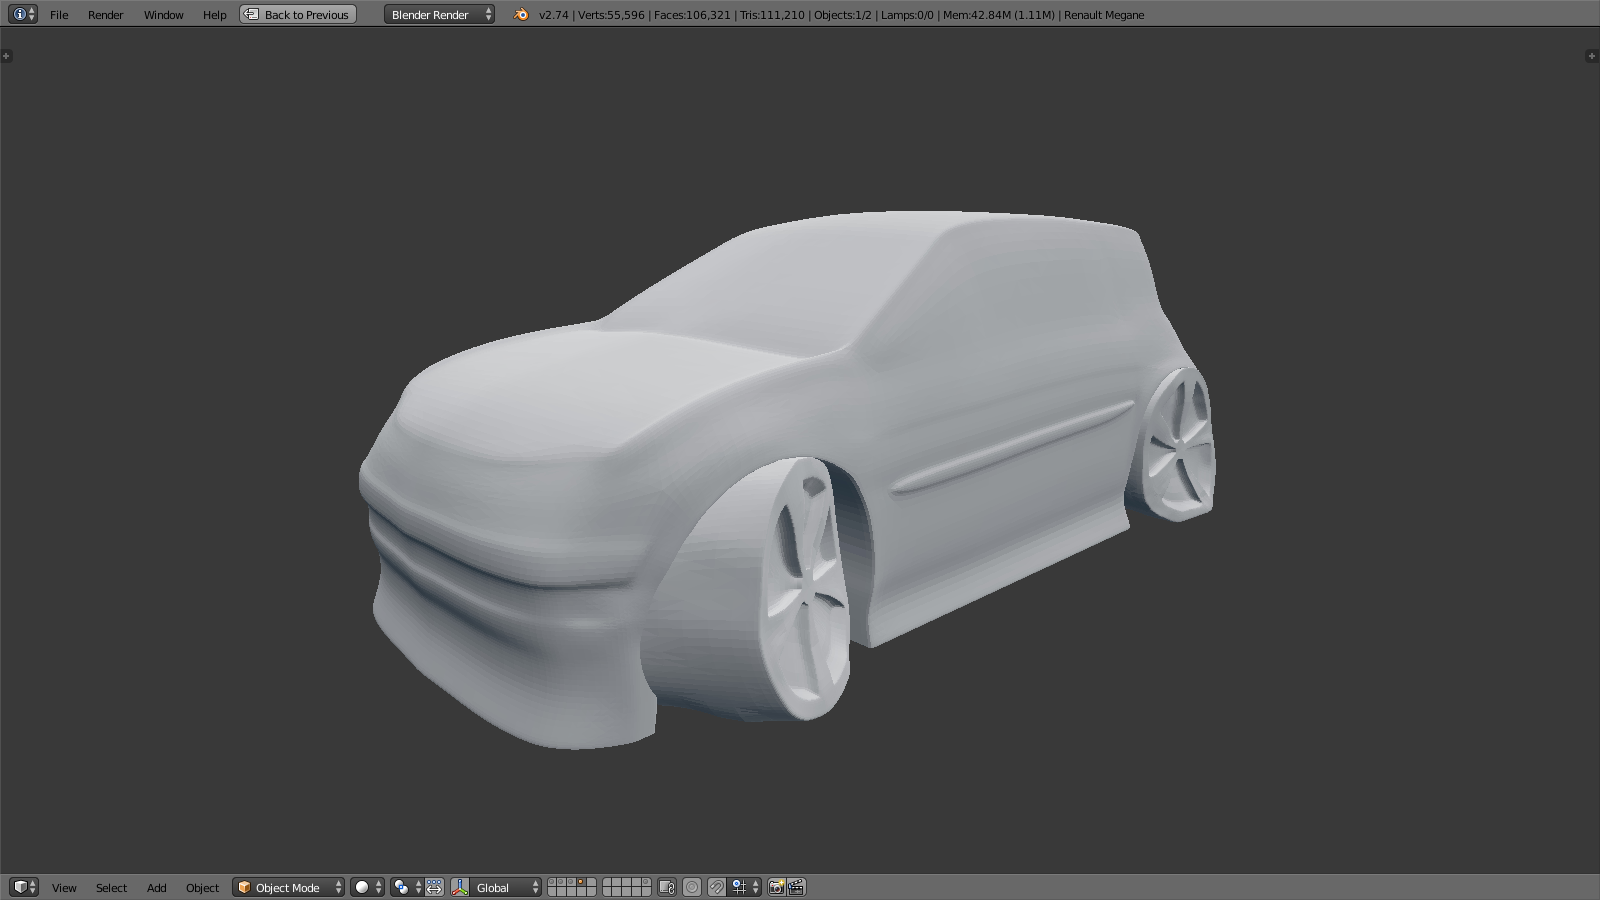This screenshot has height=900, width=1600.
Task: Open the Blender Render engine dropdown
Action: pos(439,15)
